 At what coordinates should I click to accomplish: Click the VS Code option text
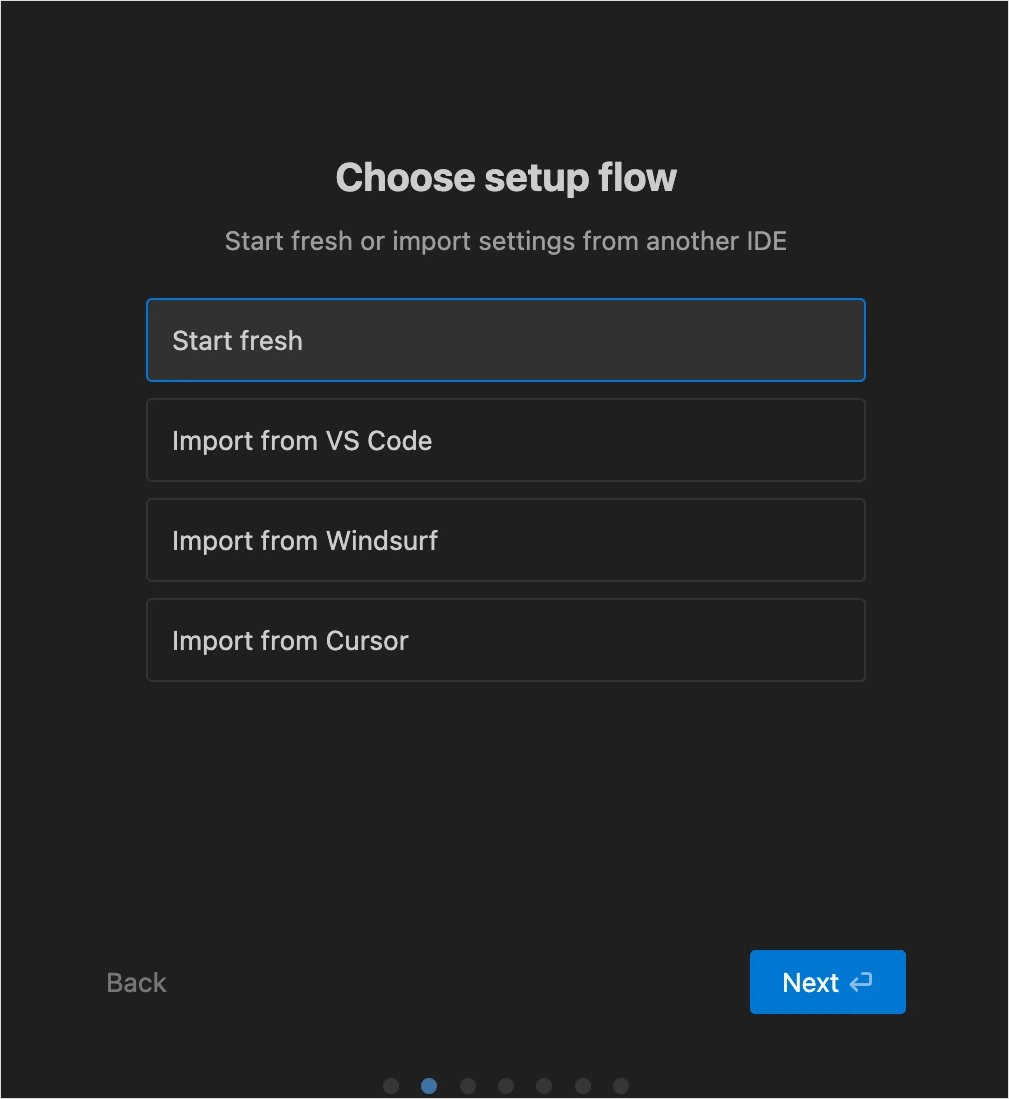tap(302, 440)
